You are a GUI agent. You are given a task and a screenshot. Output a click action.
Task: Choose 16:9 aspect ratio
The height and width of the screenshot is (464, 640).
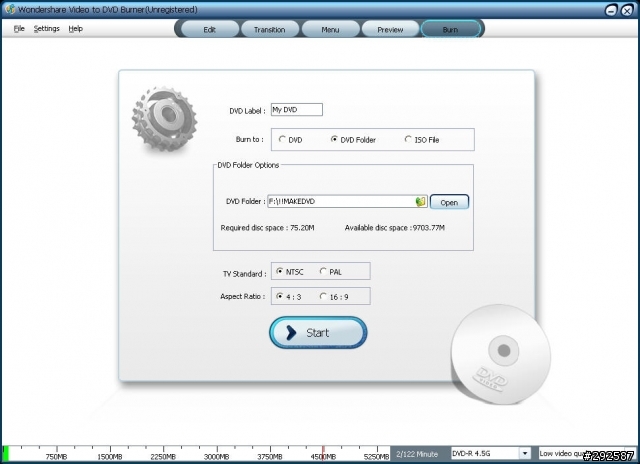coord(323,297)
